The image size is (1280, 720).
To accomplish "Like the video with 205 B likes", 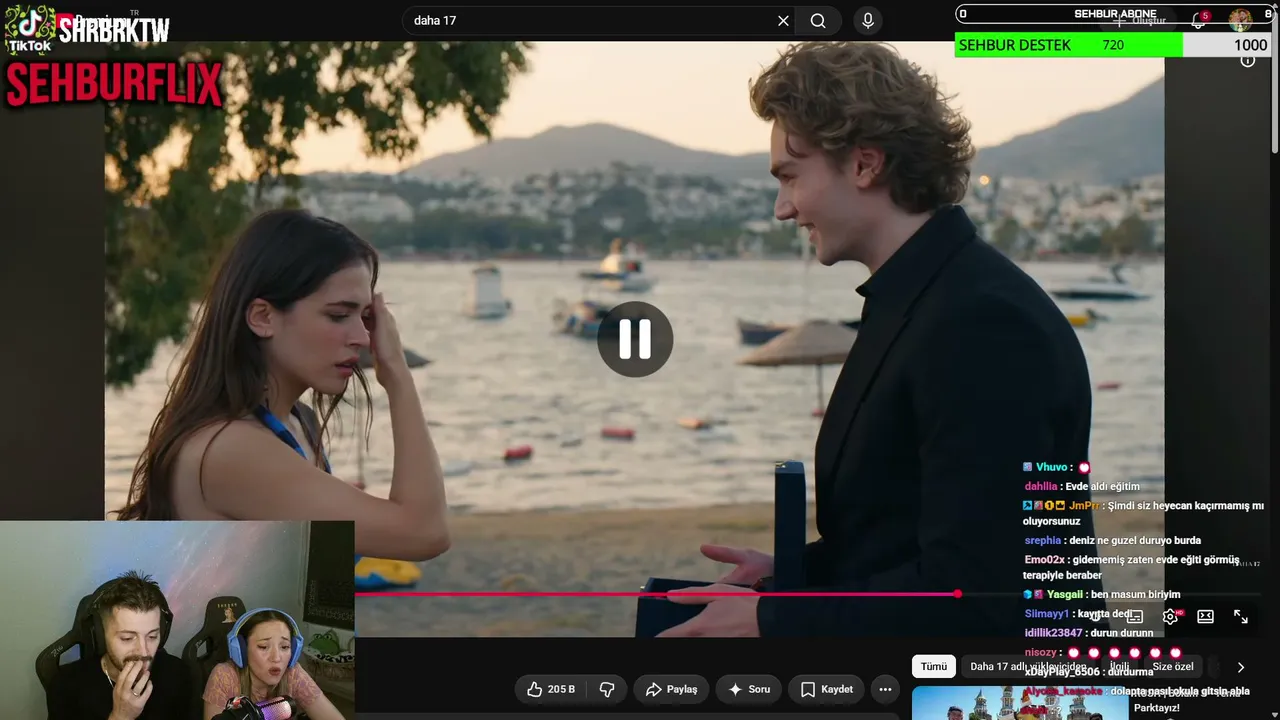I will (551, 689).
